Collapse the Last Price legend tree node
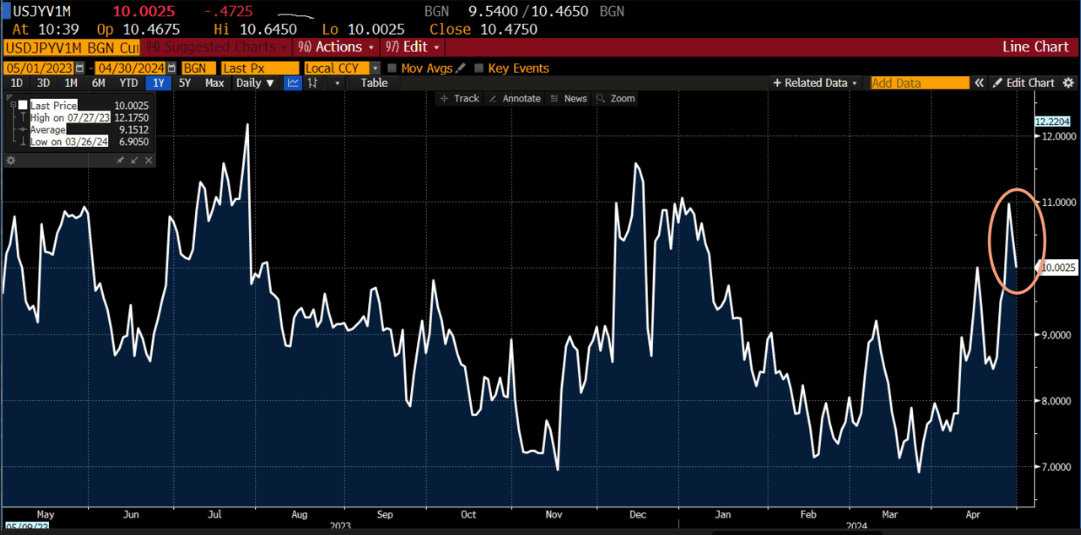 pyautogui.click(x=12, y=105)
